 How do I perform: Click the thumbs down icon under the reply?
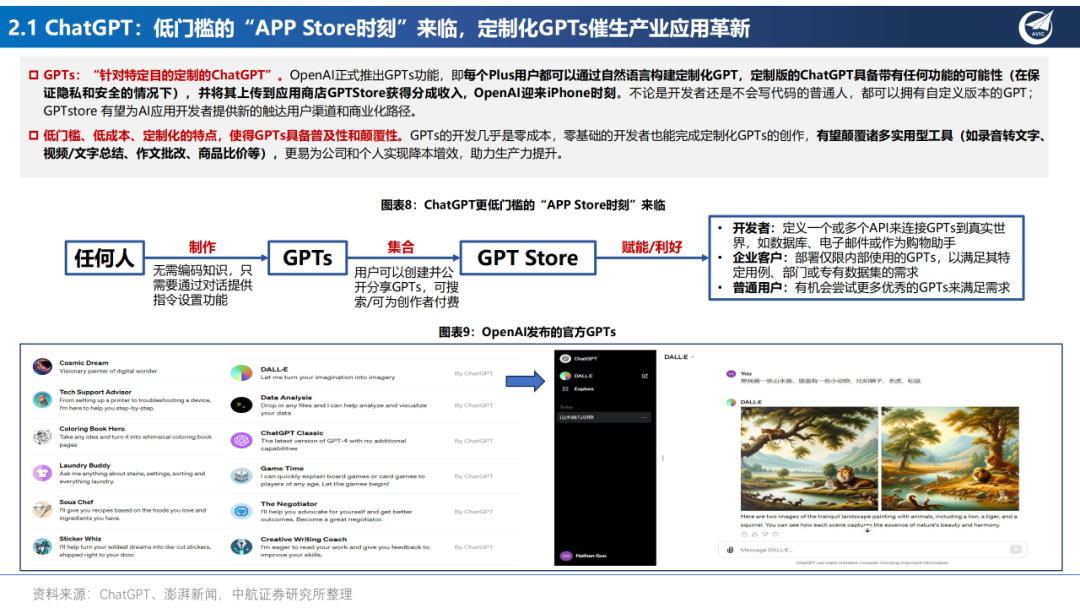pos(765,534)
